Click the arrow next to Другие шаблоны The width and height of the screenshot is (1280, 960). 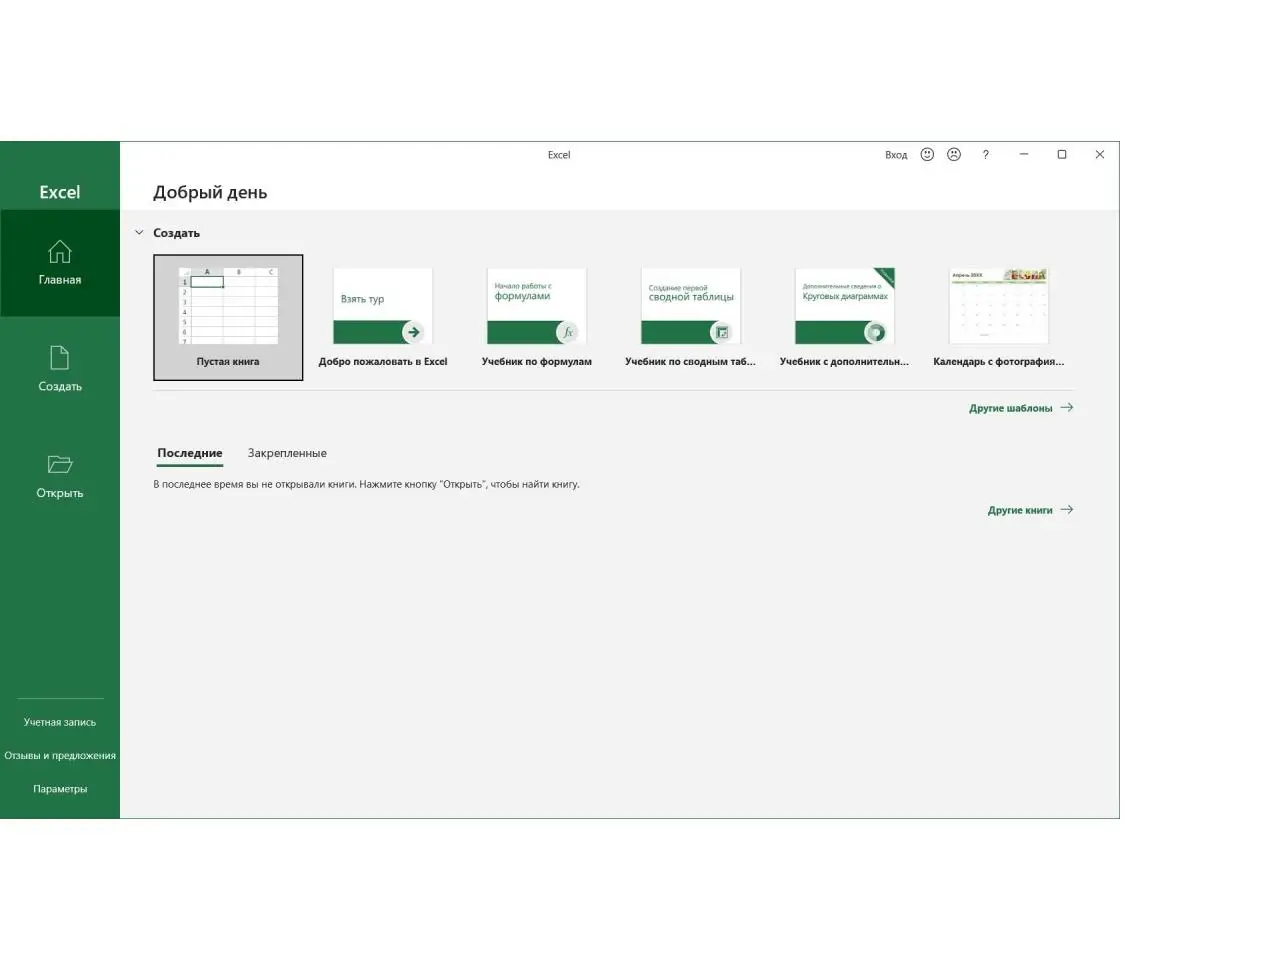coord(1067,408)
